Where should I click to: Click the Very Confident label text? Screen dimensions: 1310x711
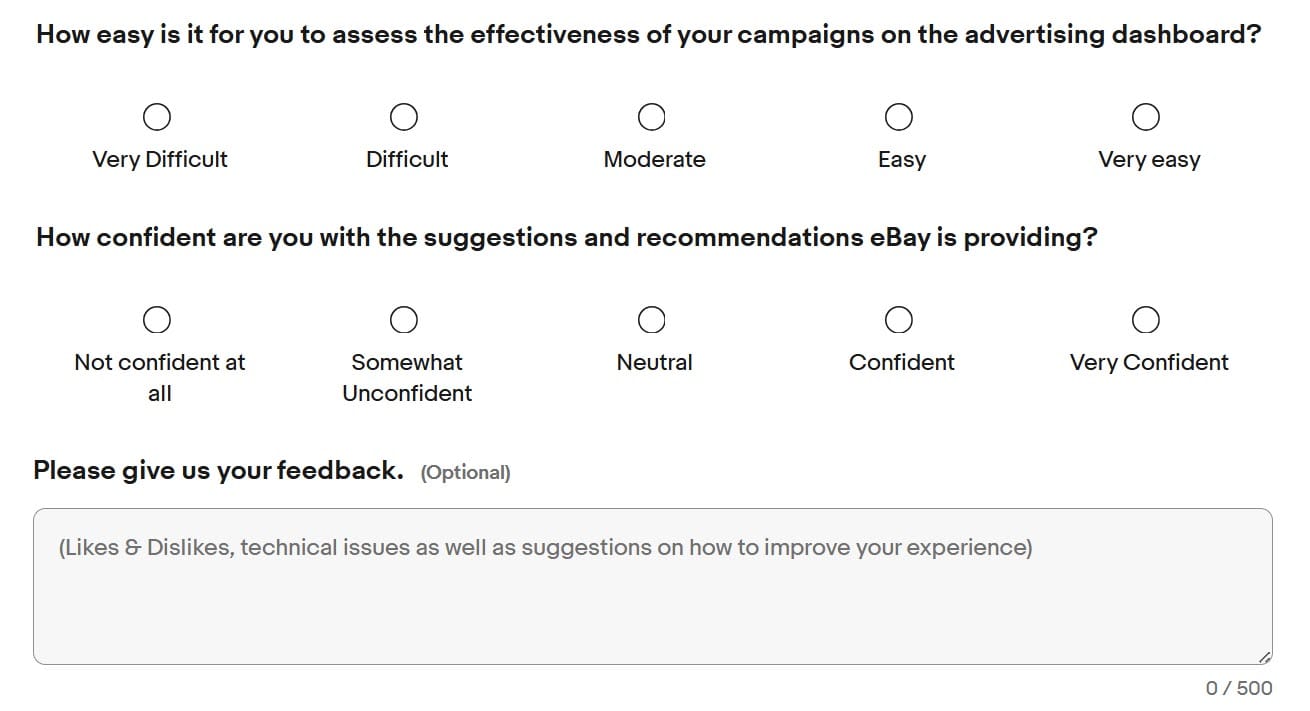pyautogui.click(x=1149, y=362)
